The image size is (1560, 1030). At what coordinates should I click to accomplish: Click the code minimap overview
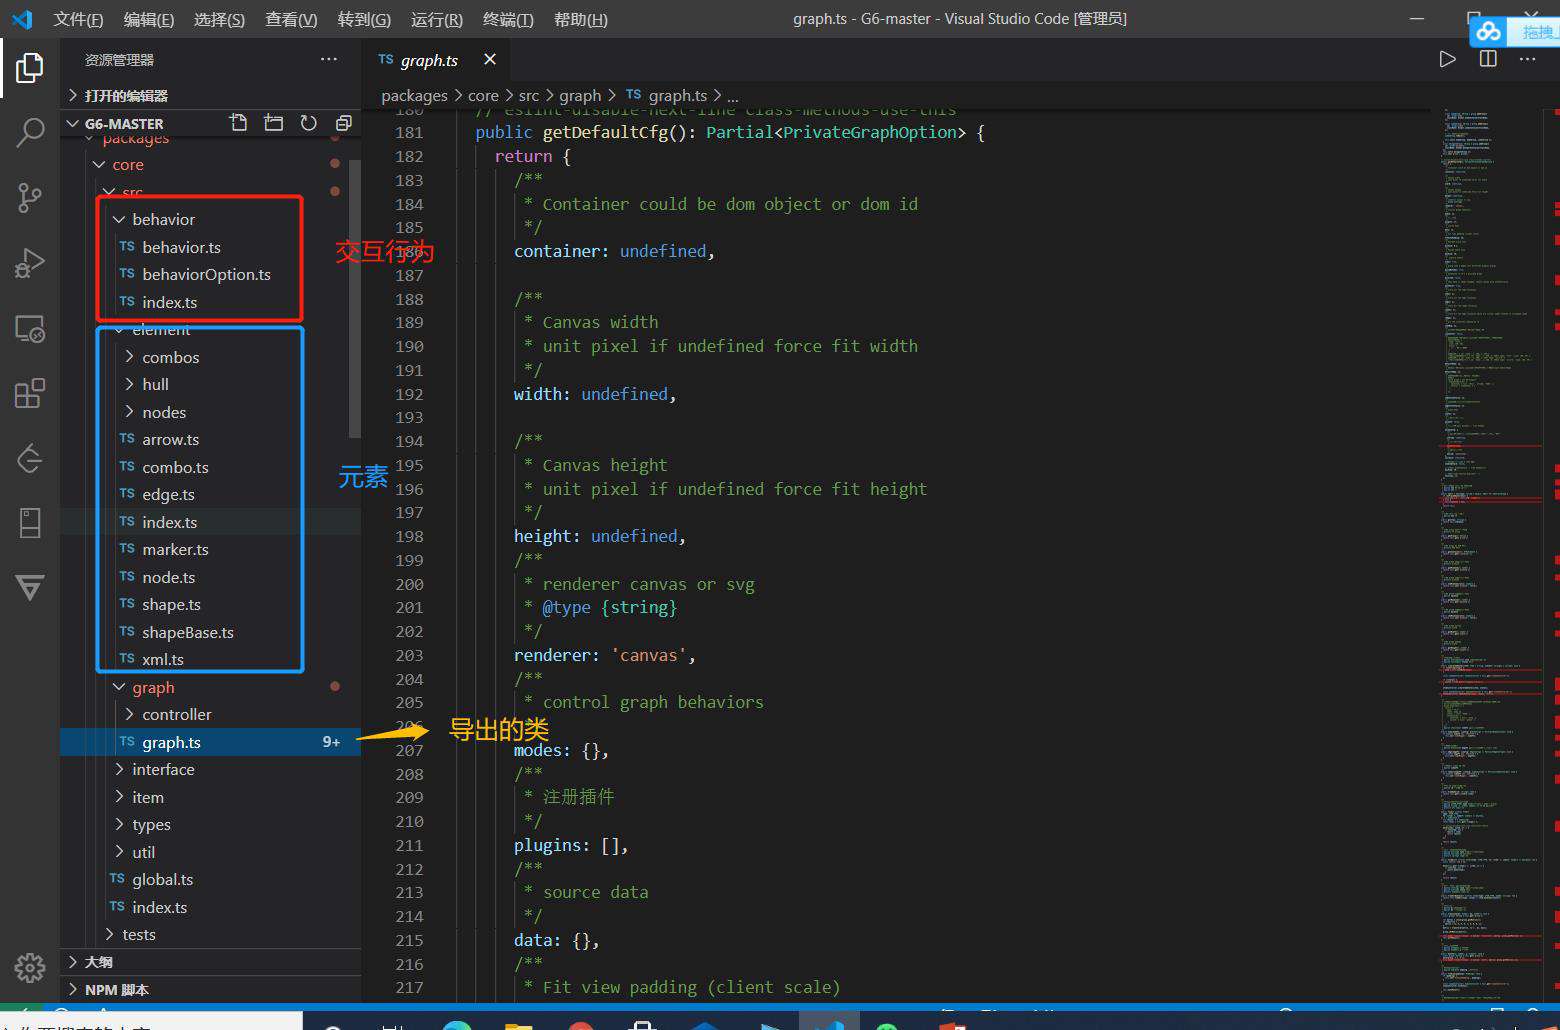pos(1493,555)
